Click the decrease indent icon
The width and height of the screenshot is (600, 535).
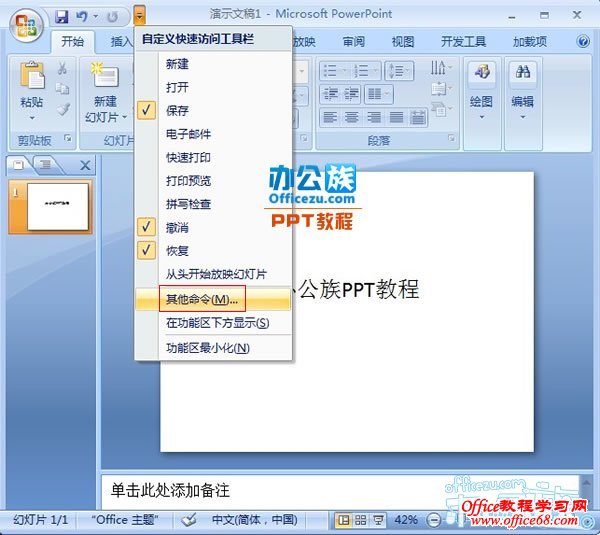point(330,94)
